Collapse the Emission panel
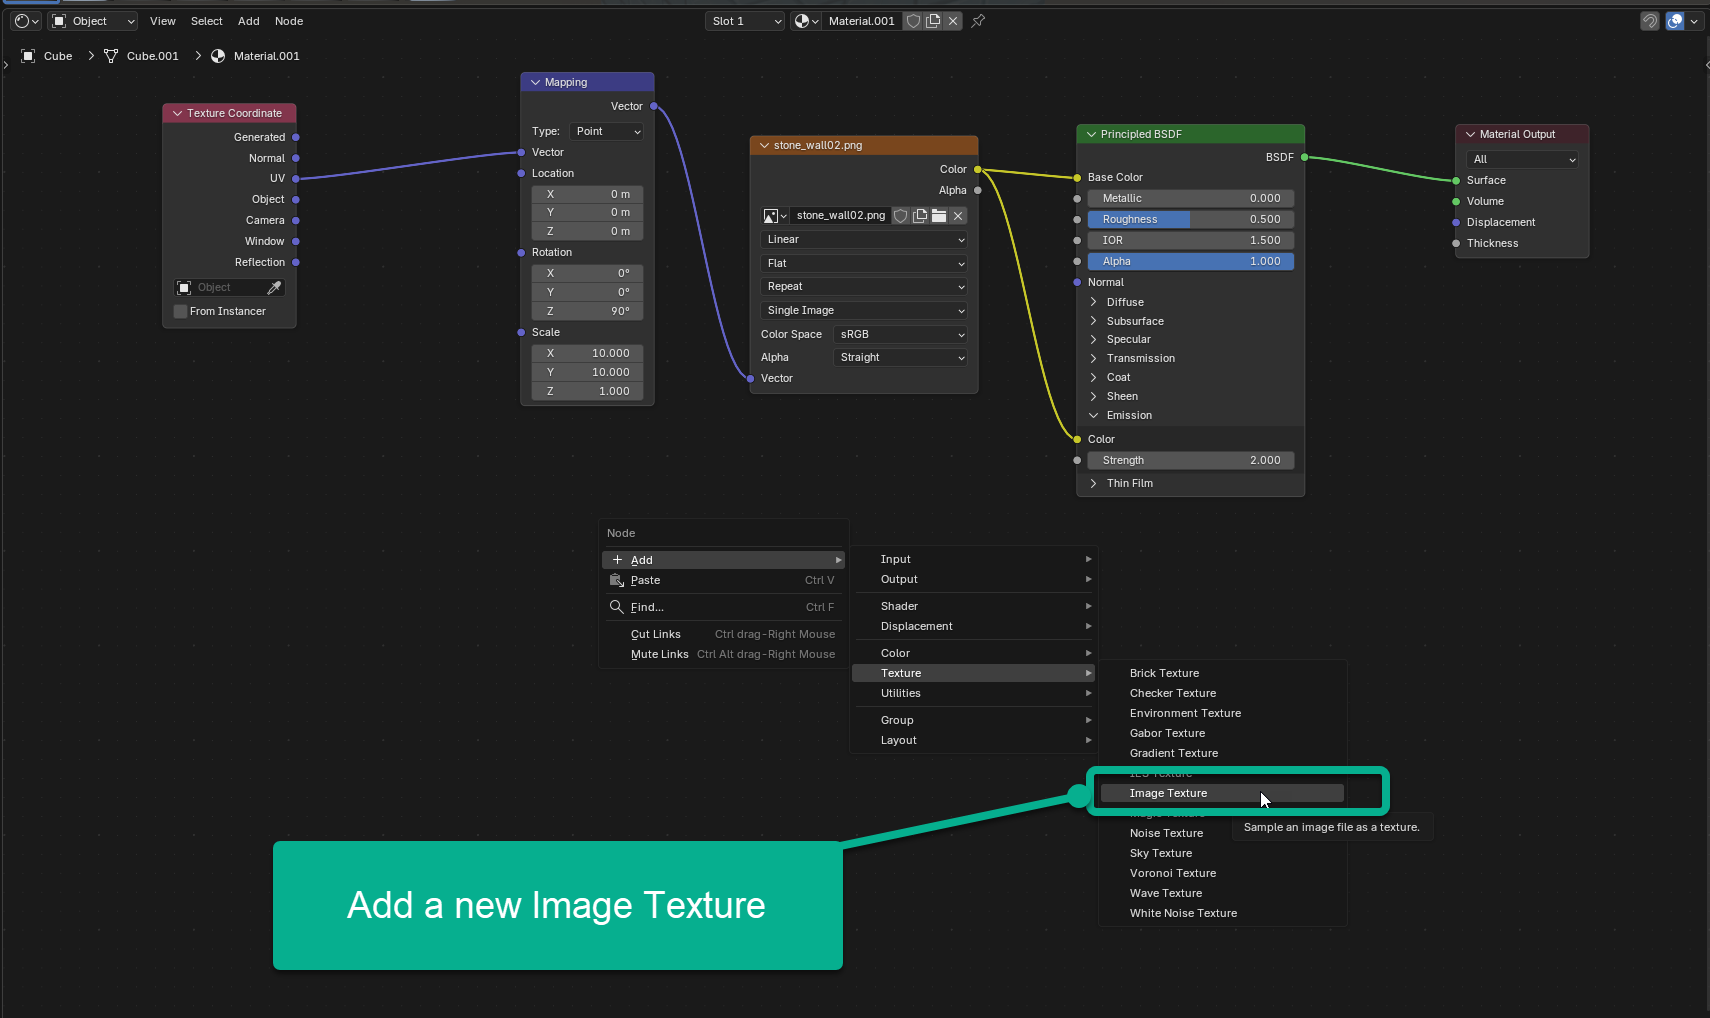Viewport: 1710px width, 1018px height. tap(1093, 415)
